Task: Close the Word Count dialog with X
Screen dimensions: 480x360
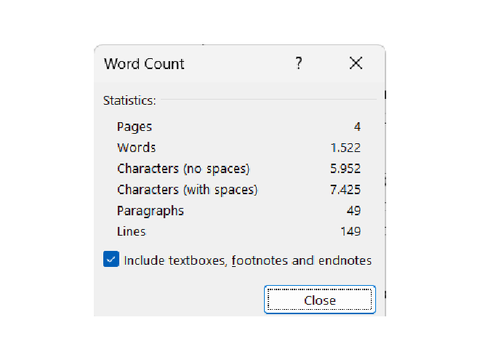Action: (356, 63)
